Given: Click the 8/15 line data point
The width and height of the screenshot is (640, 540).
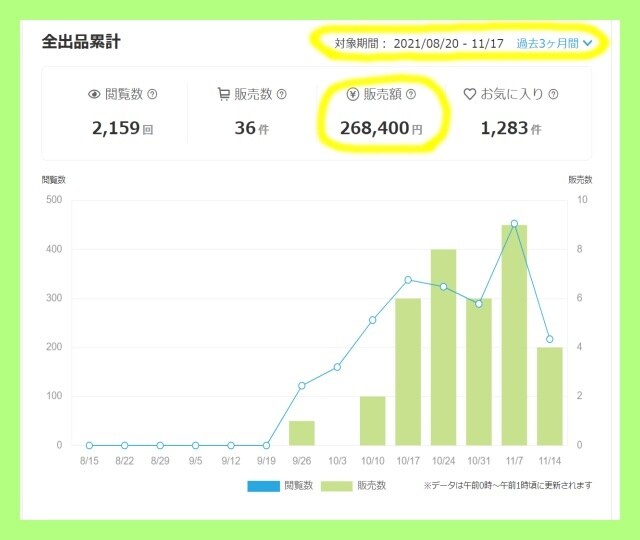Looking at the screenshot, I should [89, 445].
